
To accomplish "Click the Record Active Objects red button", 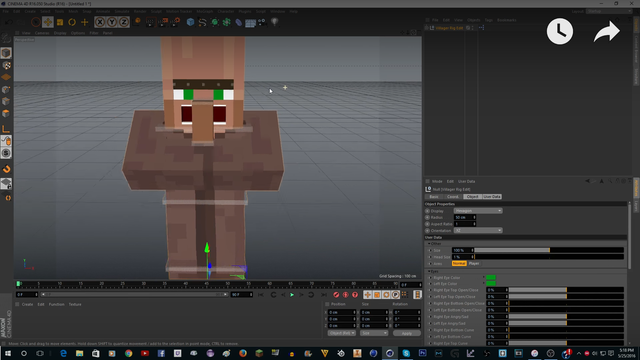I will (336, 294).
